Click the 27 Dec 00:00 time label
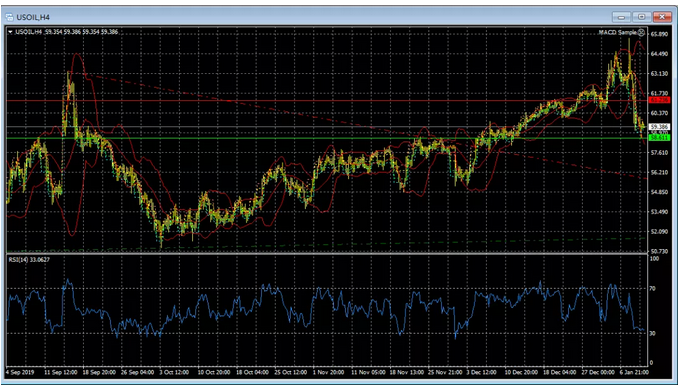684x386 pixels. [x=598, y=372]
